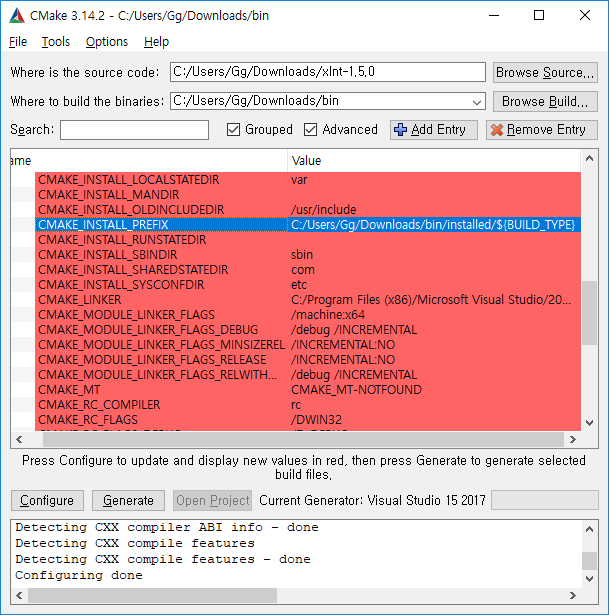Select CMAKE_INSTALL_RUNSTATEDIR entry
Image resolution: width=609 pixels, height=615 pixels.
point(122,240)
